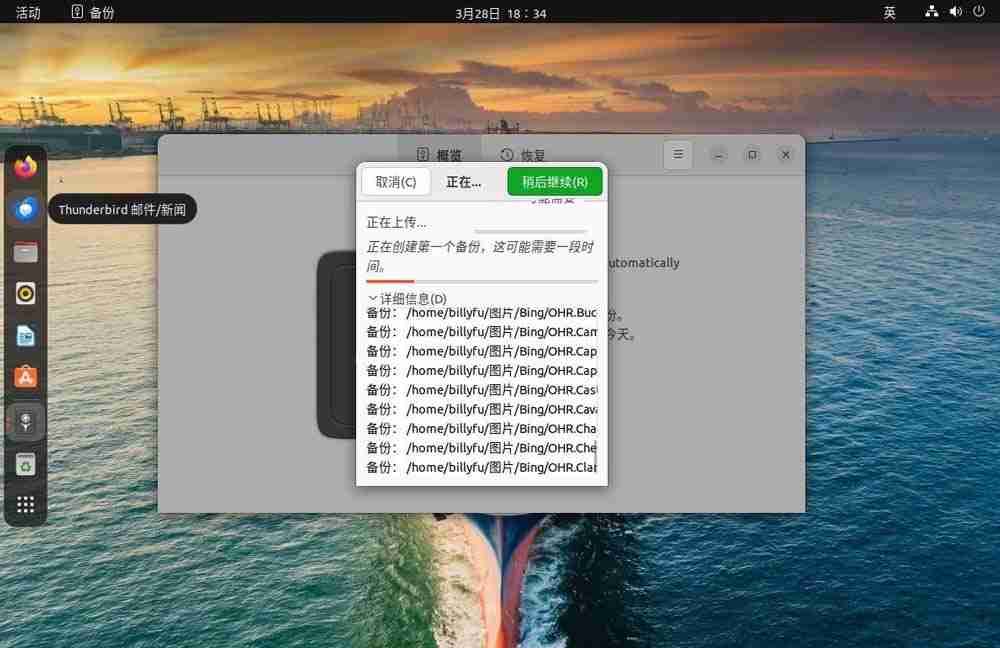
Task: Select the first OHR backup path entry
Action: (480, 312)
